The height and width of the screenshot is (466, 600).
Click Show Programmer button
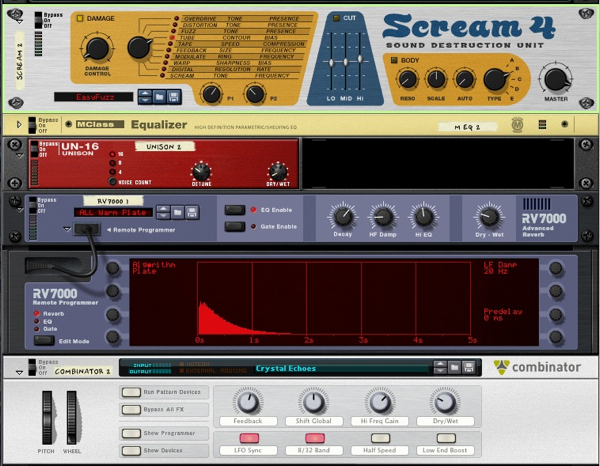click(x=131, y=433)
